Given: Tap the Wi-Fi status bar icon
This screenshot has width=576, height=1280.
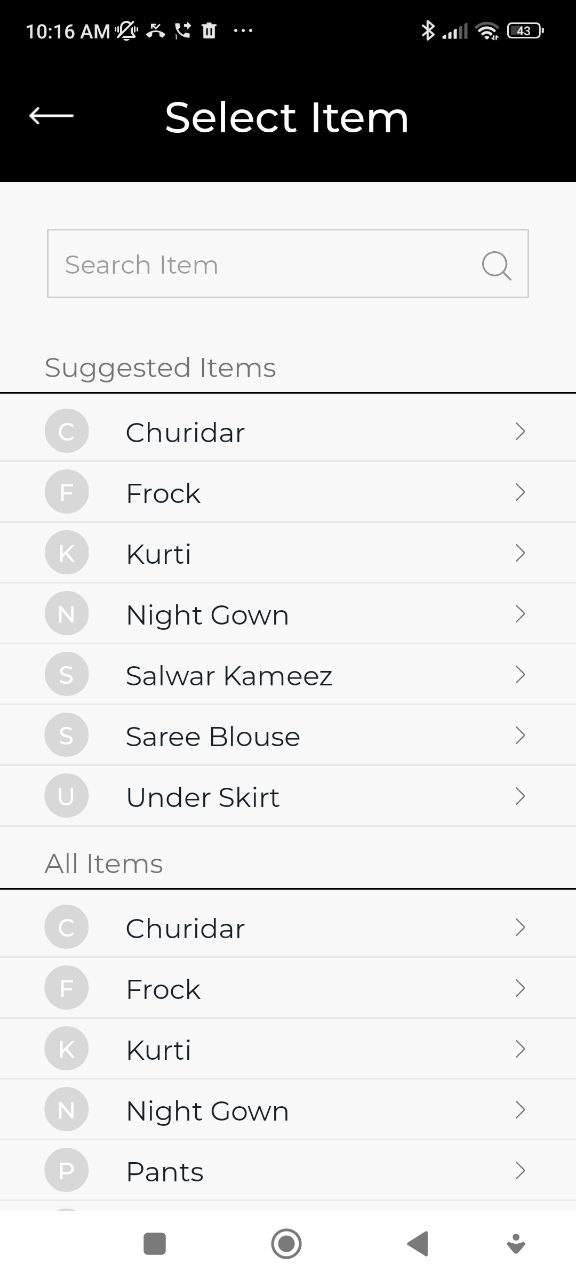Looking at the screenshot, I should click(x=486, y=31).
